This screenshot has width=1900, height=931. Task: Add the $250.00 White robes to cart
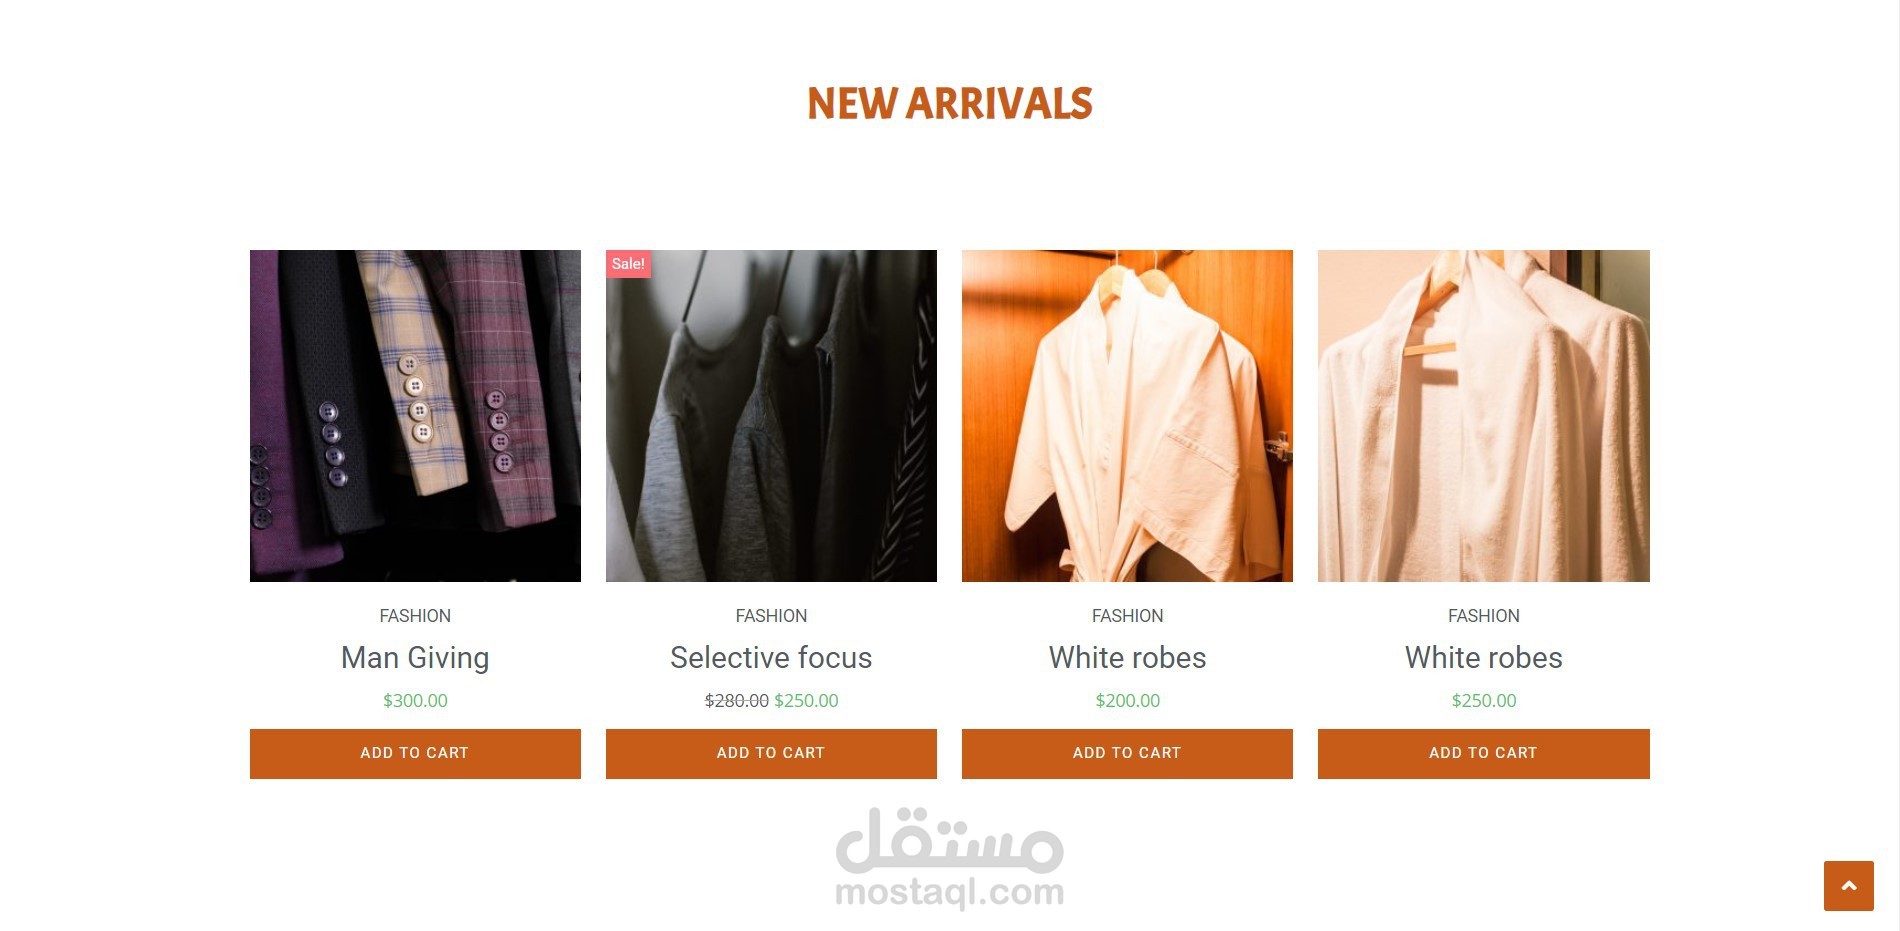1483,753
